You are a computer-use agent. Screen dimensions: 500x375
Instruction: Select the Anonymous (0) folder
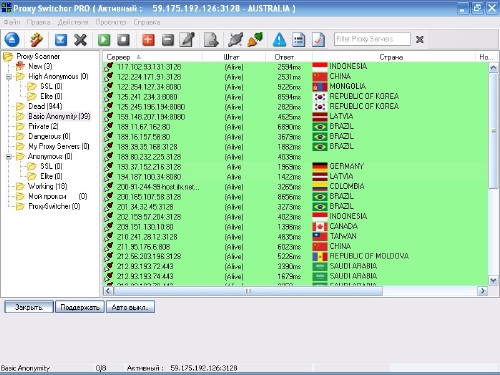click(x=50, y=156)
